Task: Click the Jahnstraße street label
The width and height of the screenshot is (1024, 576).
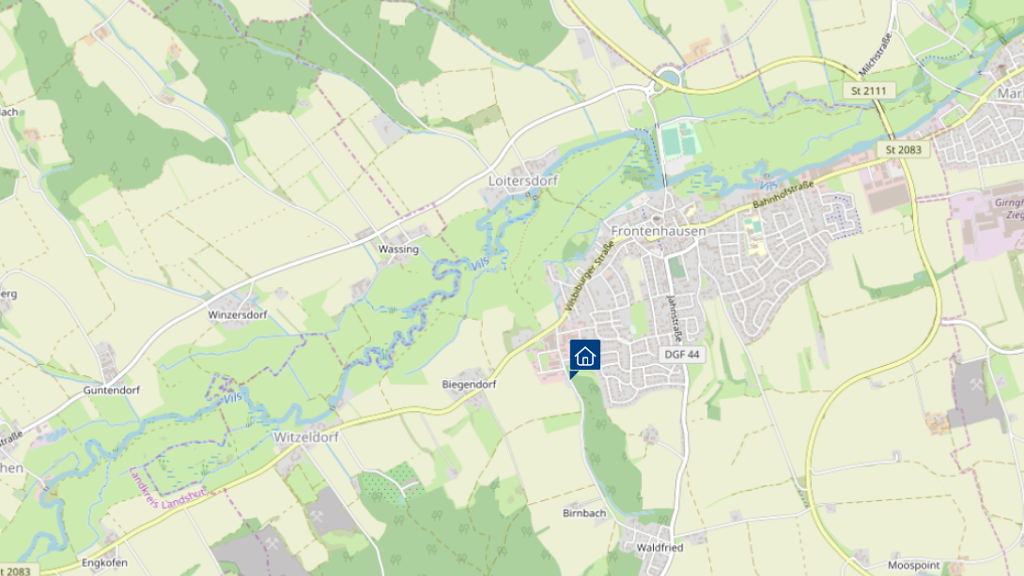Action: click(x=673, y=319)
